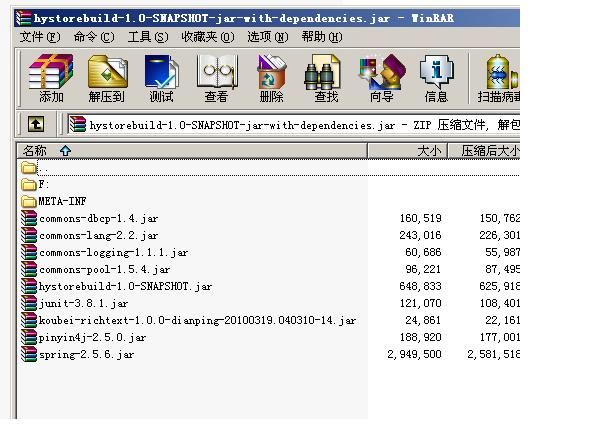Select file name commons-lang-2.2.jar
600x444 pixels.
tap(98, 235)
